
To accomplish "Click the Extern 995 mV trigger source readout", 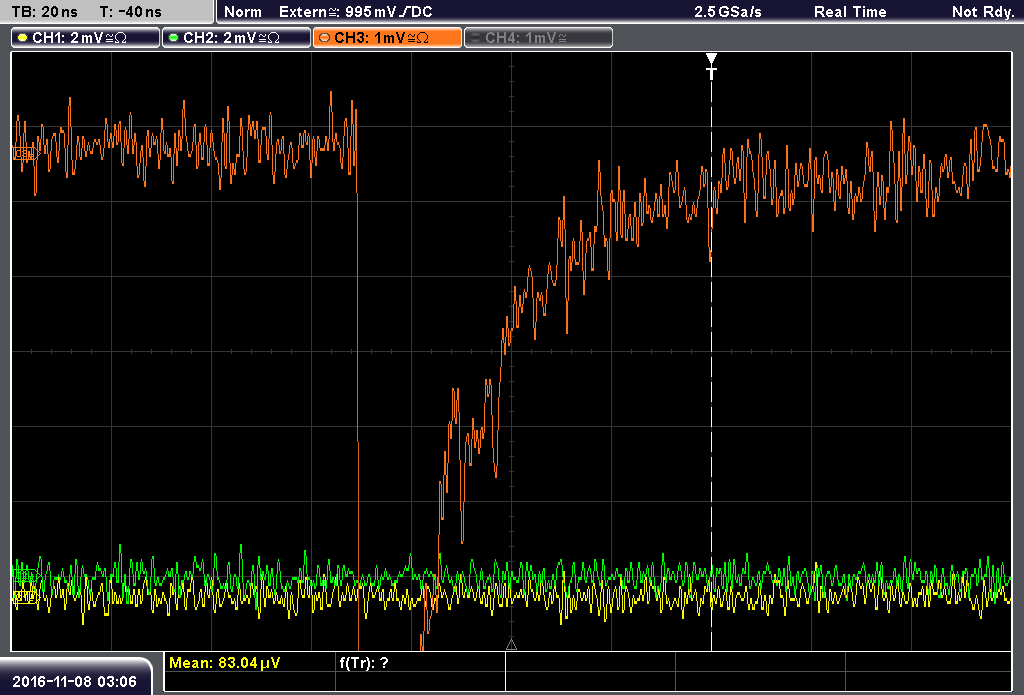I will (355, 12).
